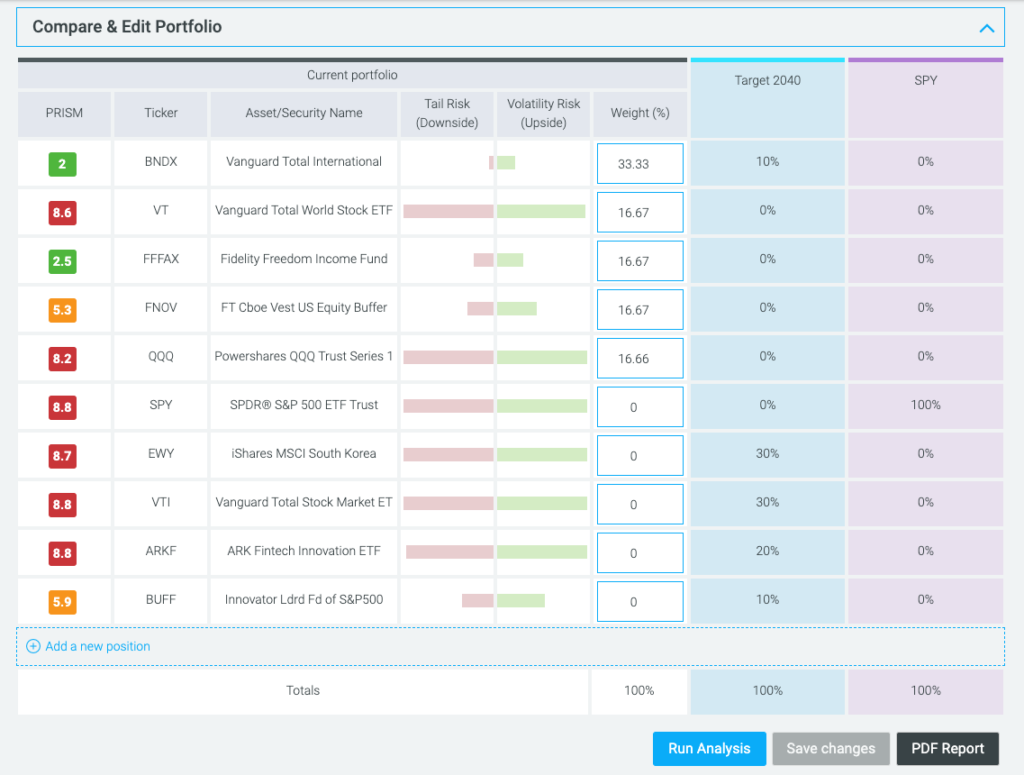This screenshot has width=1024, height=775.
Task: Click the green PRISM badge 2.5
Action: 63,261
